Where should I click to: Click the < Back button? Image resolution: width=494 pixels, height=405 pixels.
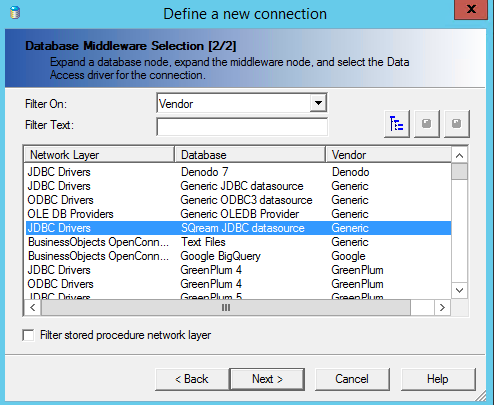[x=192, y=379]
